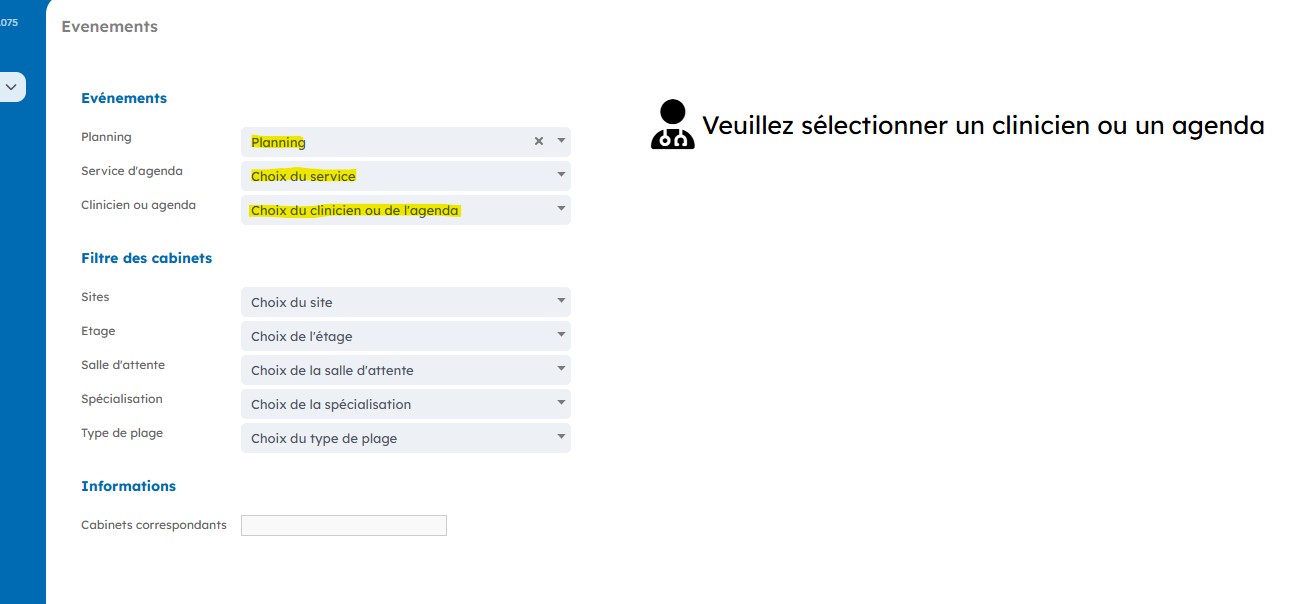Click the Evénements section heading
The height and width of the screenshot is (604, 1307).
124,98
